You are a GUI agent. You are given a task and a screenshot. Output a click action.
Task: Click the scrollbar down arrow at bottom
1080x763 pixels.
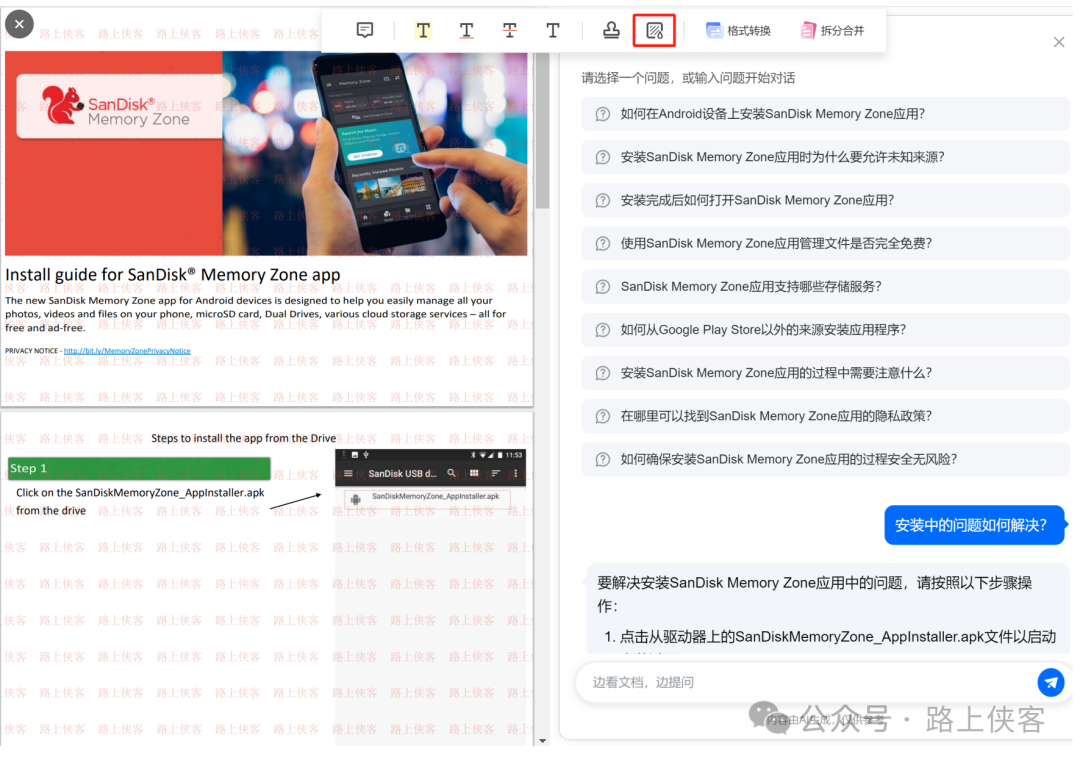[543, 741]
